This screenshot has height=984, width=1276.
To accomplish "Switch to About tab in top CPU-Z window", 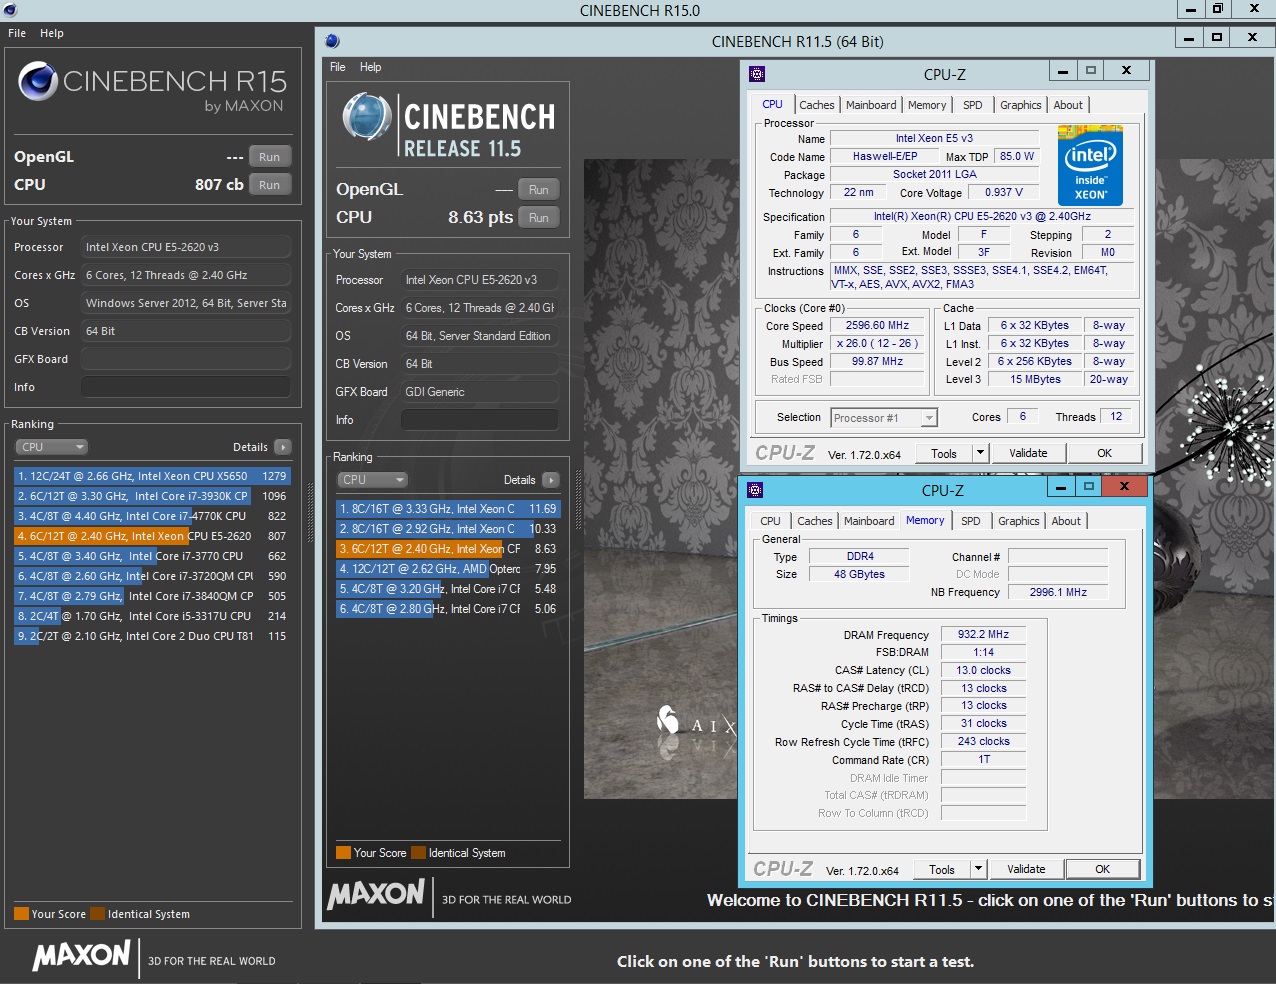I will tap(1068, 105).
